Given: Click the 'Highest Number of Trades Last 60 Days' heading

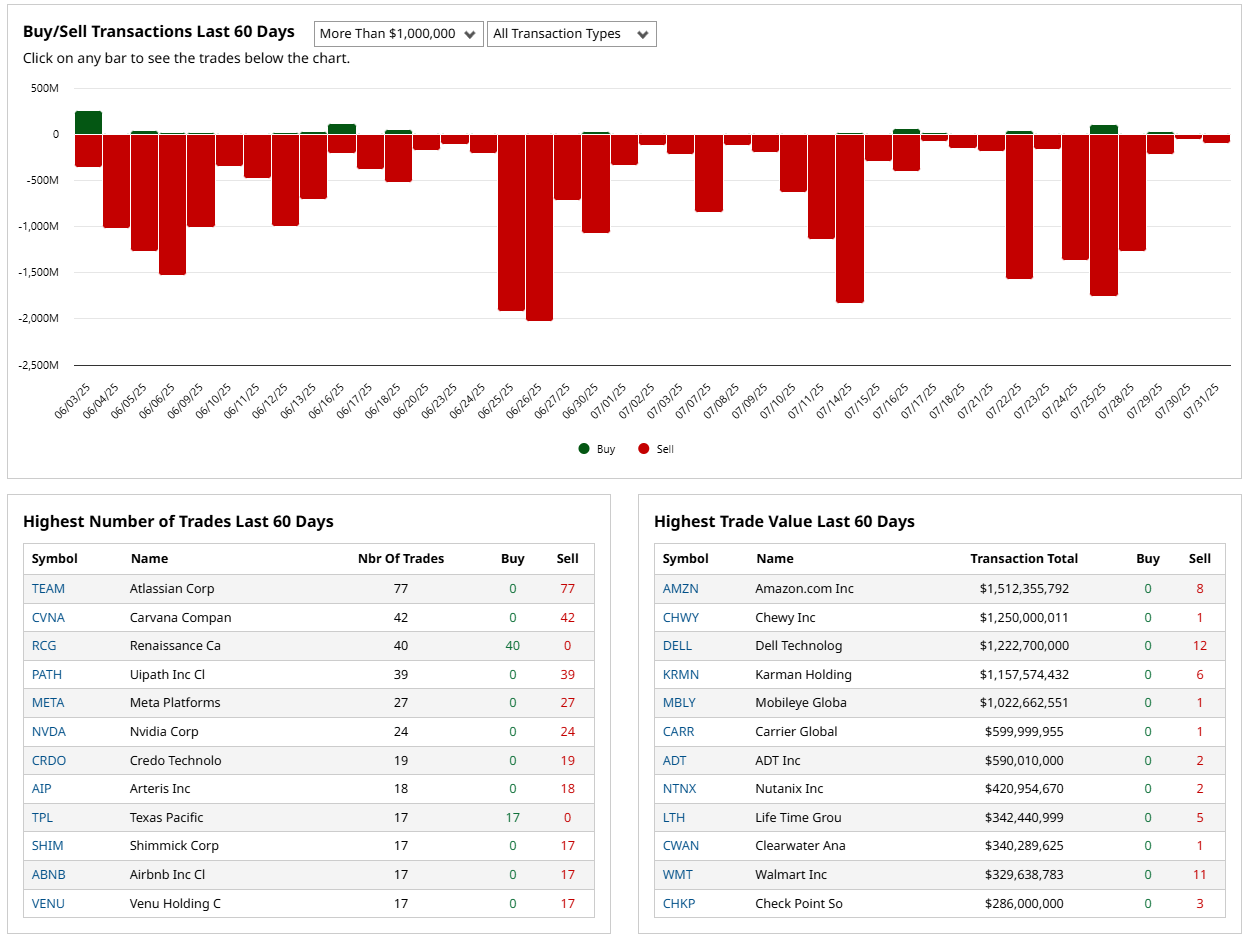Looking at the screenshot, I should pos(178,522).
